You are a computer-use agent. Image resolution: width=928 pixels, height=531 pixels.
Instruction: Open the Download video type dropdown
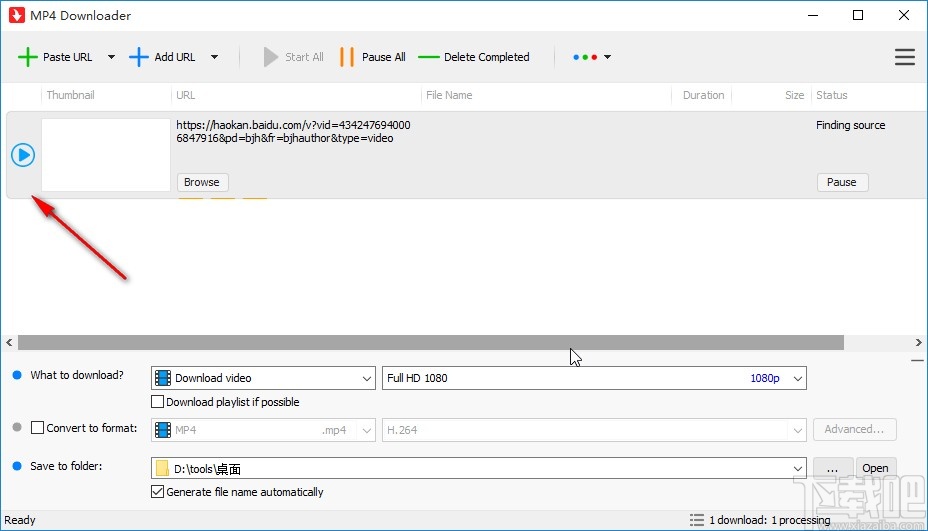(263, 378)
